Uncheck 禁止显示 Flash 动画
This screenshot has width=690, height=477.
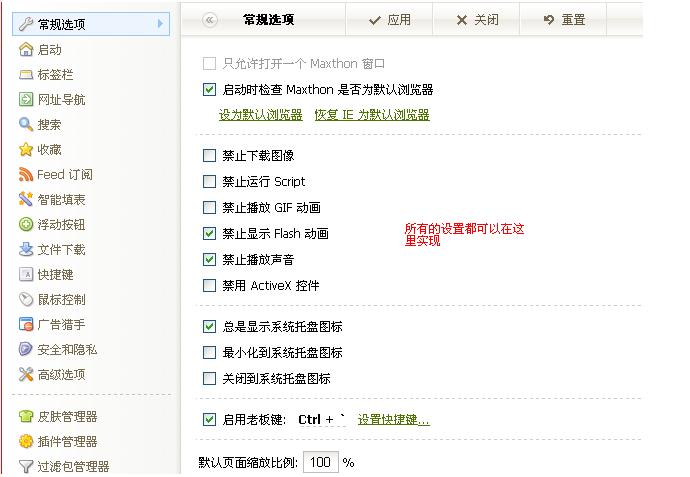coord(209,233)
